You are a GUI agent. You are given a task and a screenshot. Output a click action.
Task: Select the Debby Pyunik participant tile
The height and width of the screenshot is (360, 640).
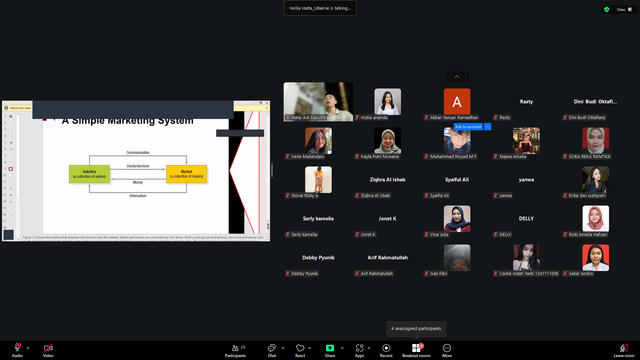coord(318,258)
